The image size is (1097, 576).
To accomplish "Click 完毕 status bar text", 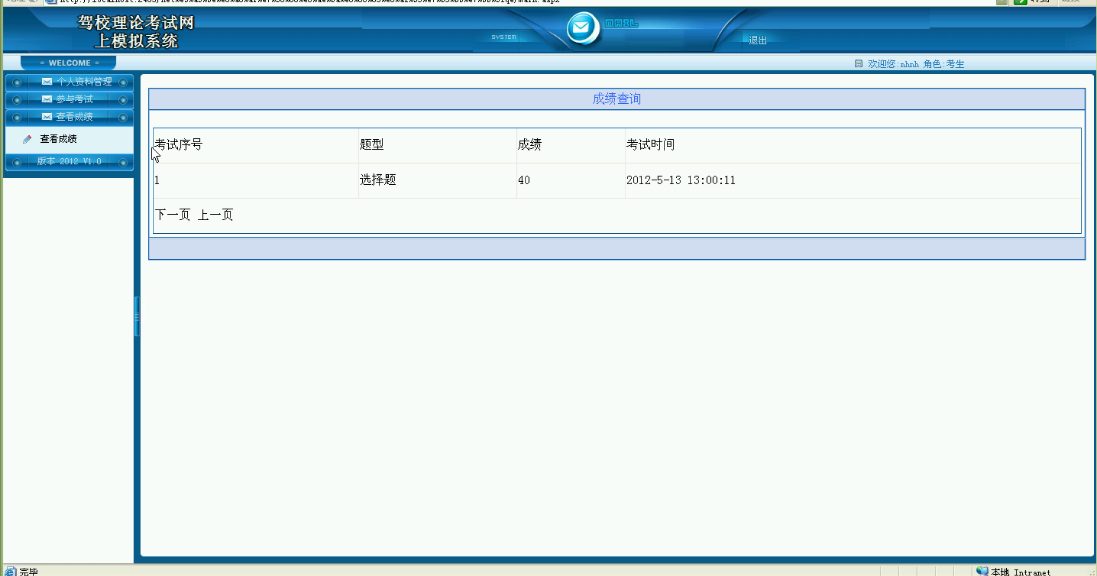I will click(x=29, y=572).
